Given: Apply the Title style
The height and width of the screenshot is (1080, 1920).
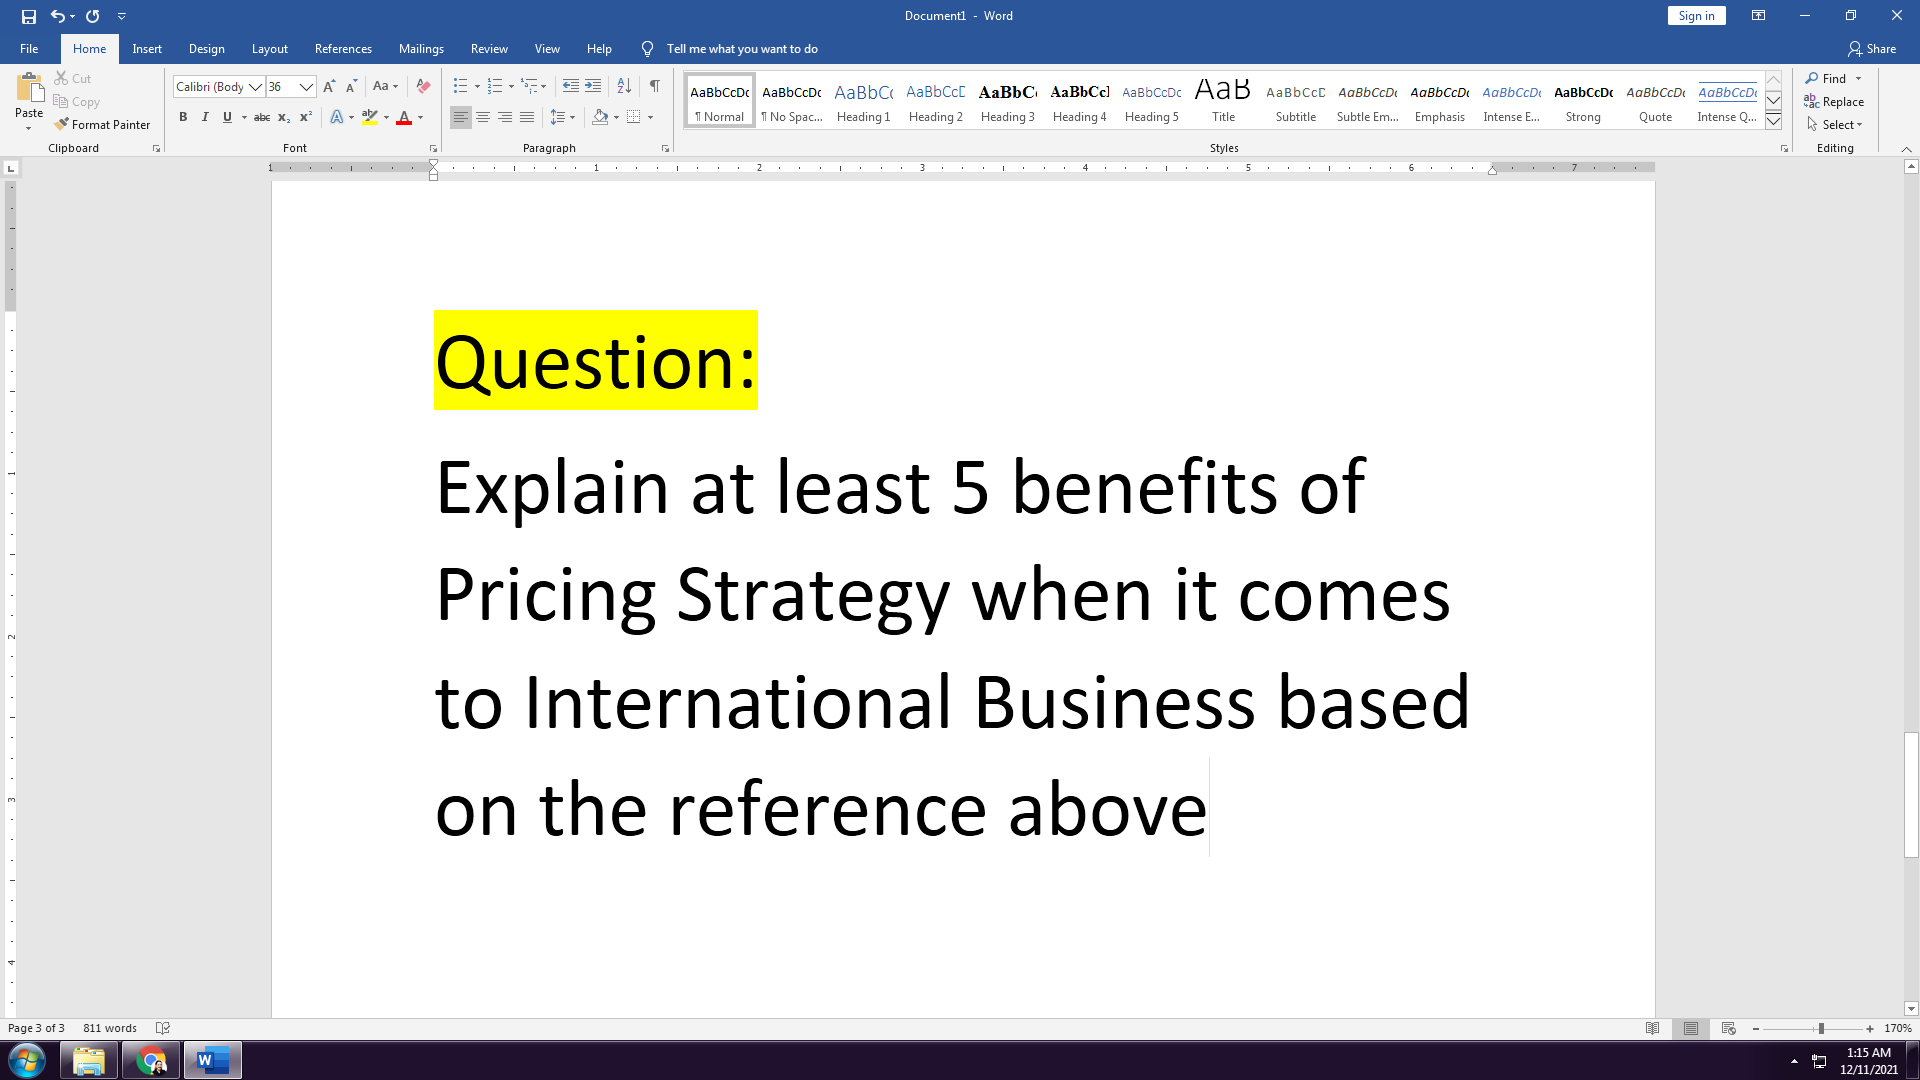Looking at the screenshot, I should (1223, 101).
